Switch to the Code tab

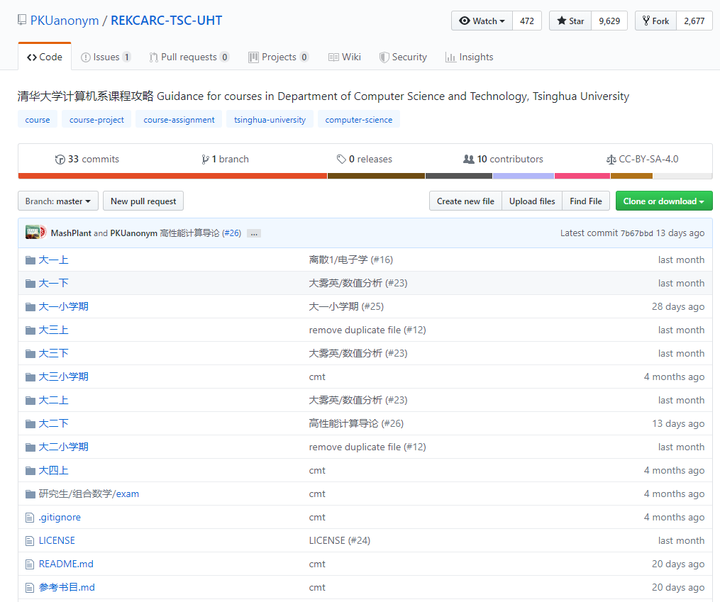click(45, 57)
